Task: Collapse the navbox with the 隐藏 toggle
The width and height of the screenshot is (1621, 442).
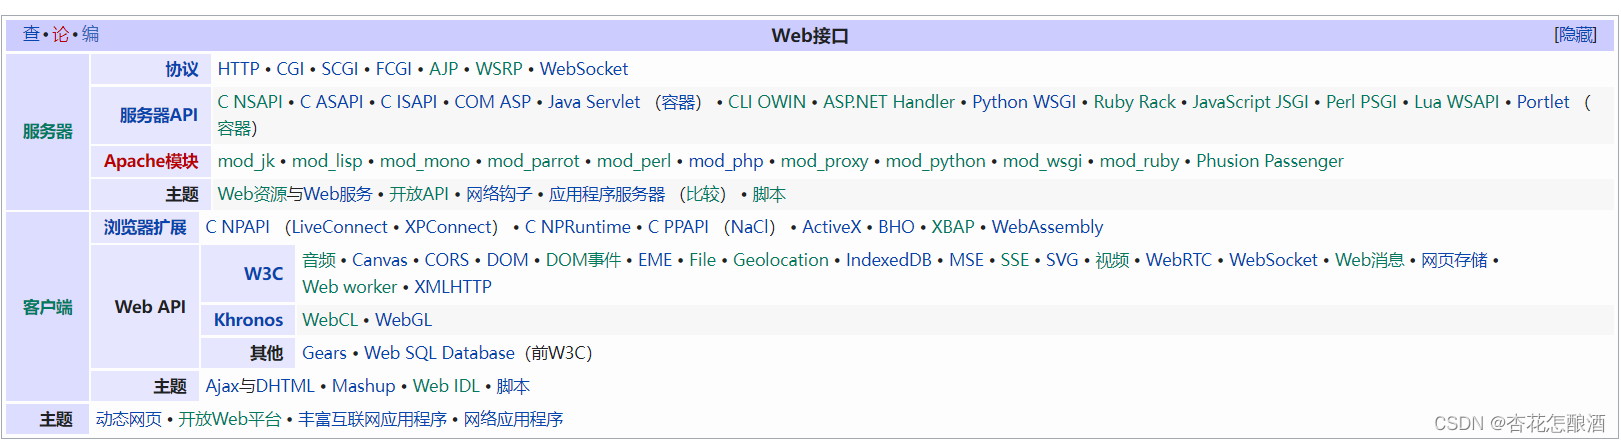Action: pos(1576,35)
